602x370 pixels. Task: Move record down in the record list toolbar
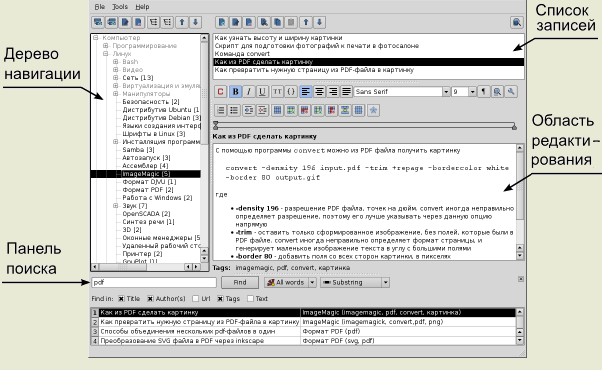319,22
